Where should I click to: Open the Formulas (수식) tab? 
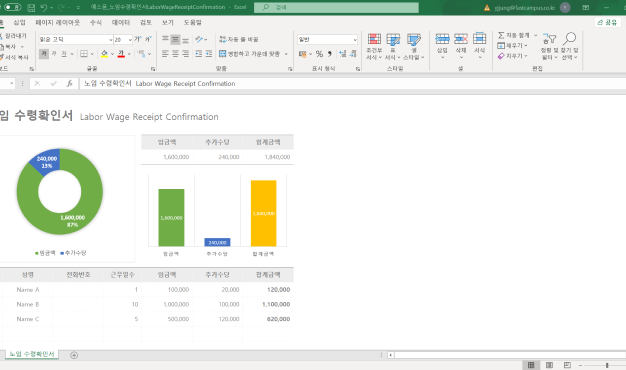tap(95, 22)
